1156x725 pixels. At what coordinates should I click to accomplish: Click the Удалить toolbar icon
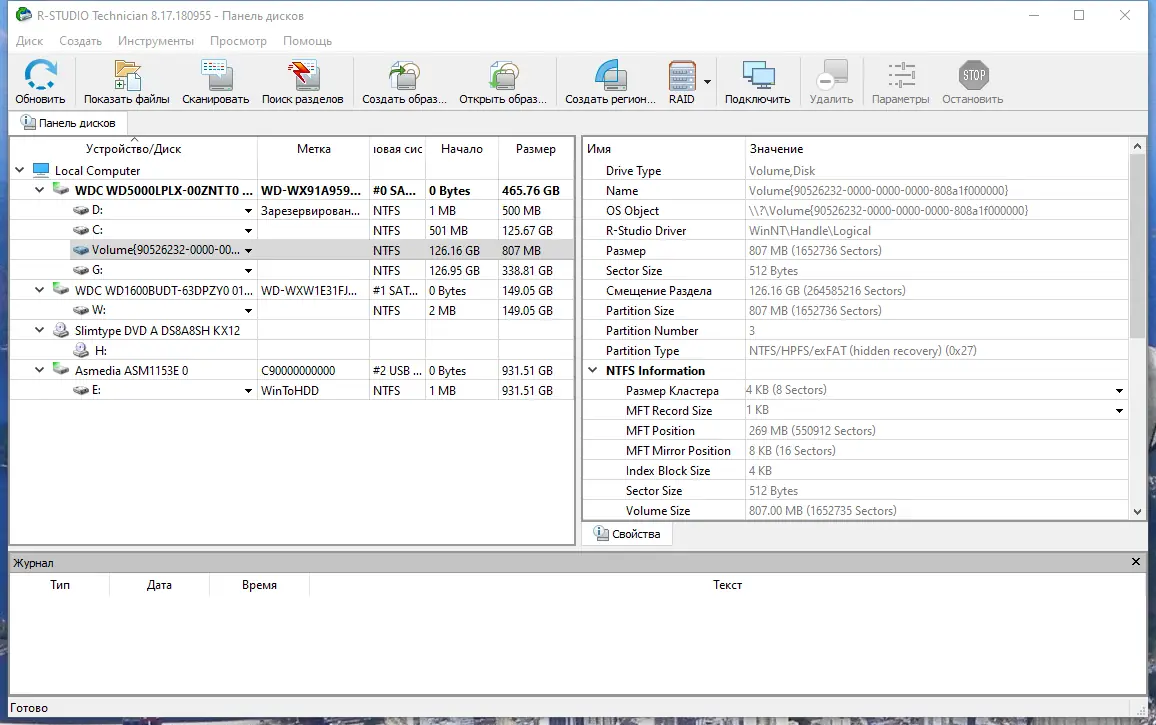pyautogui.click(x=831, y=80)
